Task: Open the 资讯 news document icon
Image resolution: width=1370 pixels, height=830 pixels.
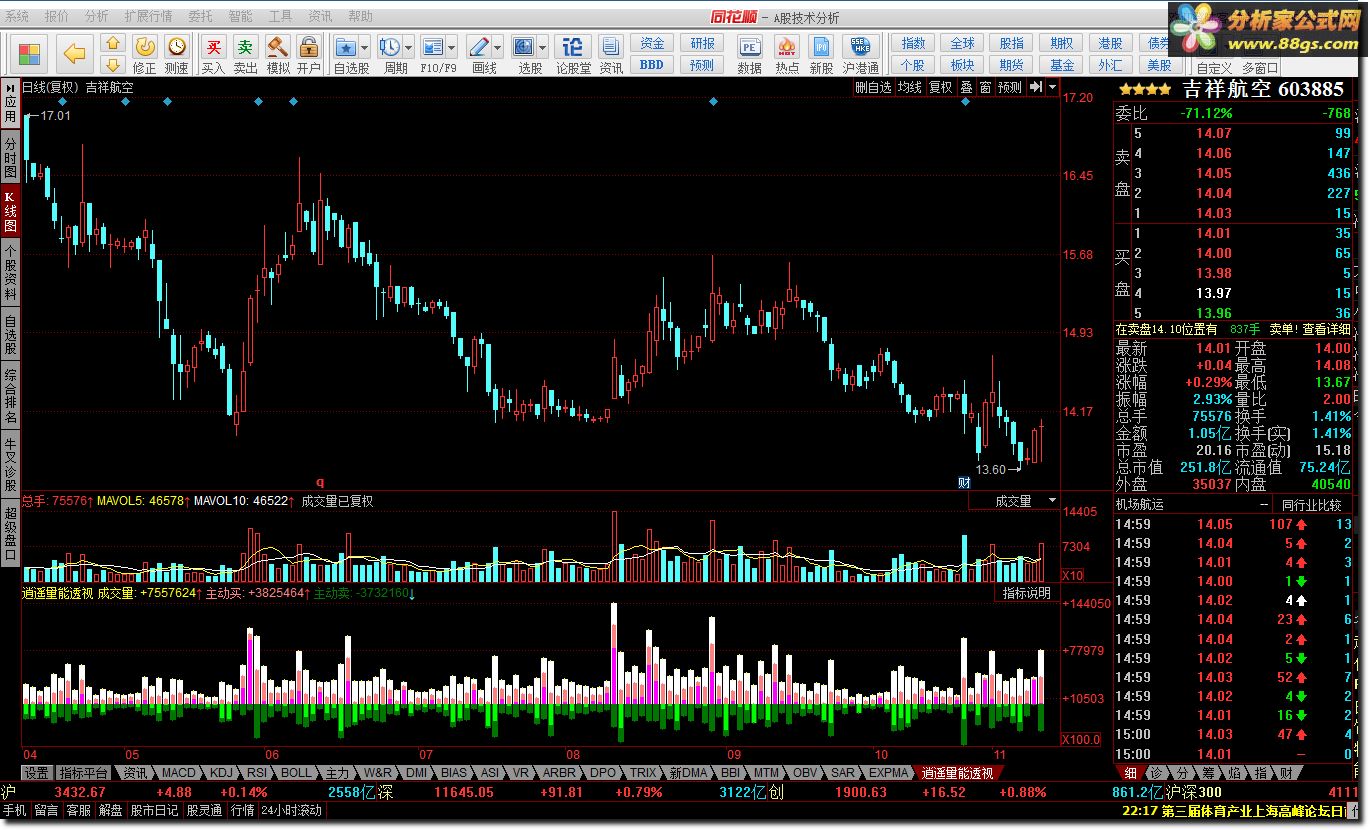Action: tap(611, 47)
